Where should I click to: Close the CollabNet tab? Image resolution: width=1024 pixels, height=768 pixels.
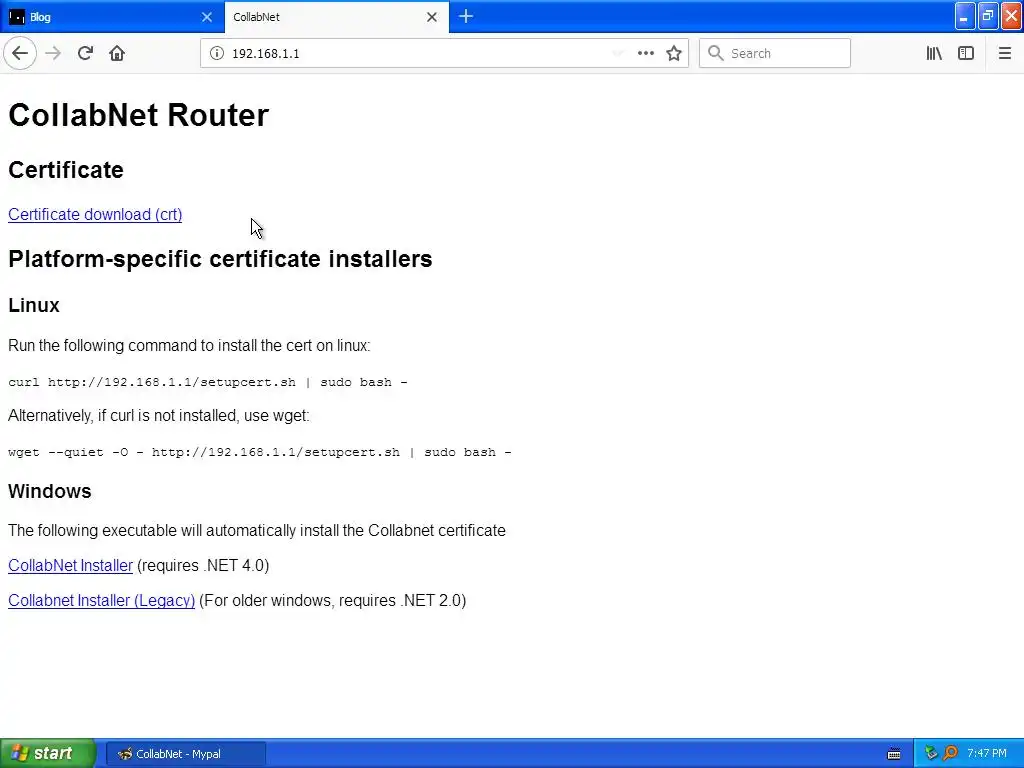pyautogui.click(x=432, y=17)
